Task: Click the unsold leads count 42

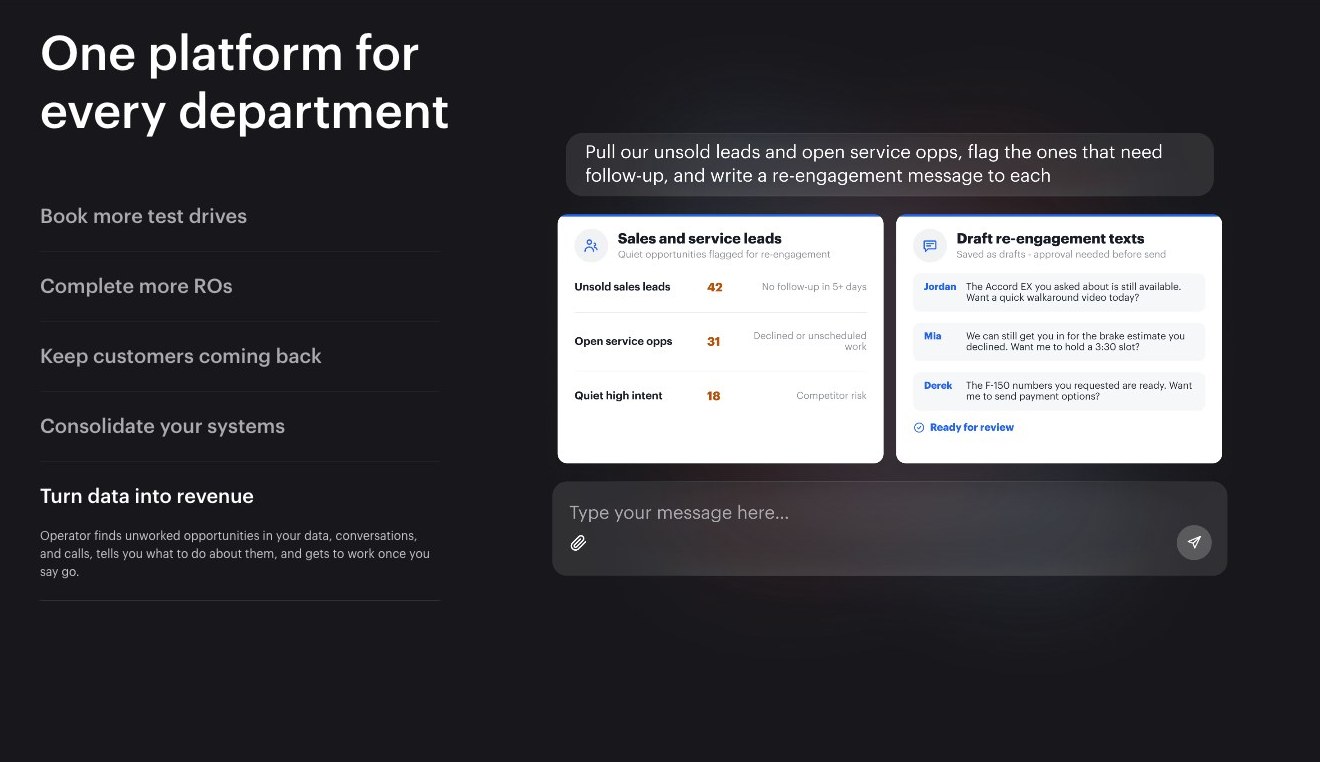Action: coord(714,287)
